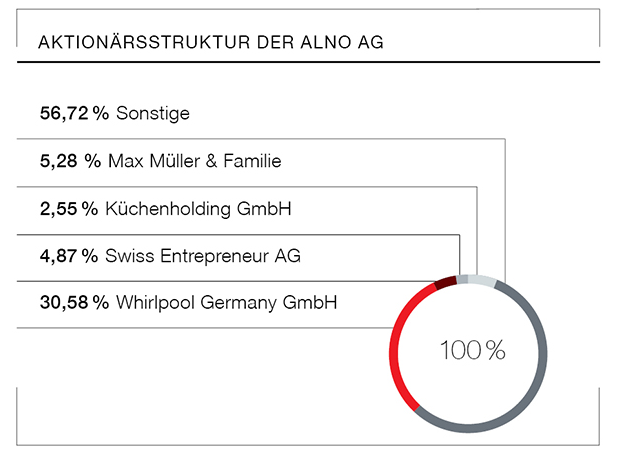The height and width of the screenshot is (464, 632).
Task: Click the 'Sonstige' shareholder label
Action: click(x=153, y=114)
